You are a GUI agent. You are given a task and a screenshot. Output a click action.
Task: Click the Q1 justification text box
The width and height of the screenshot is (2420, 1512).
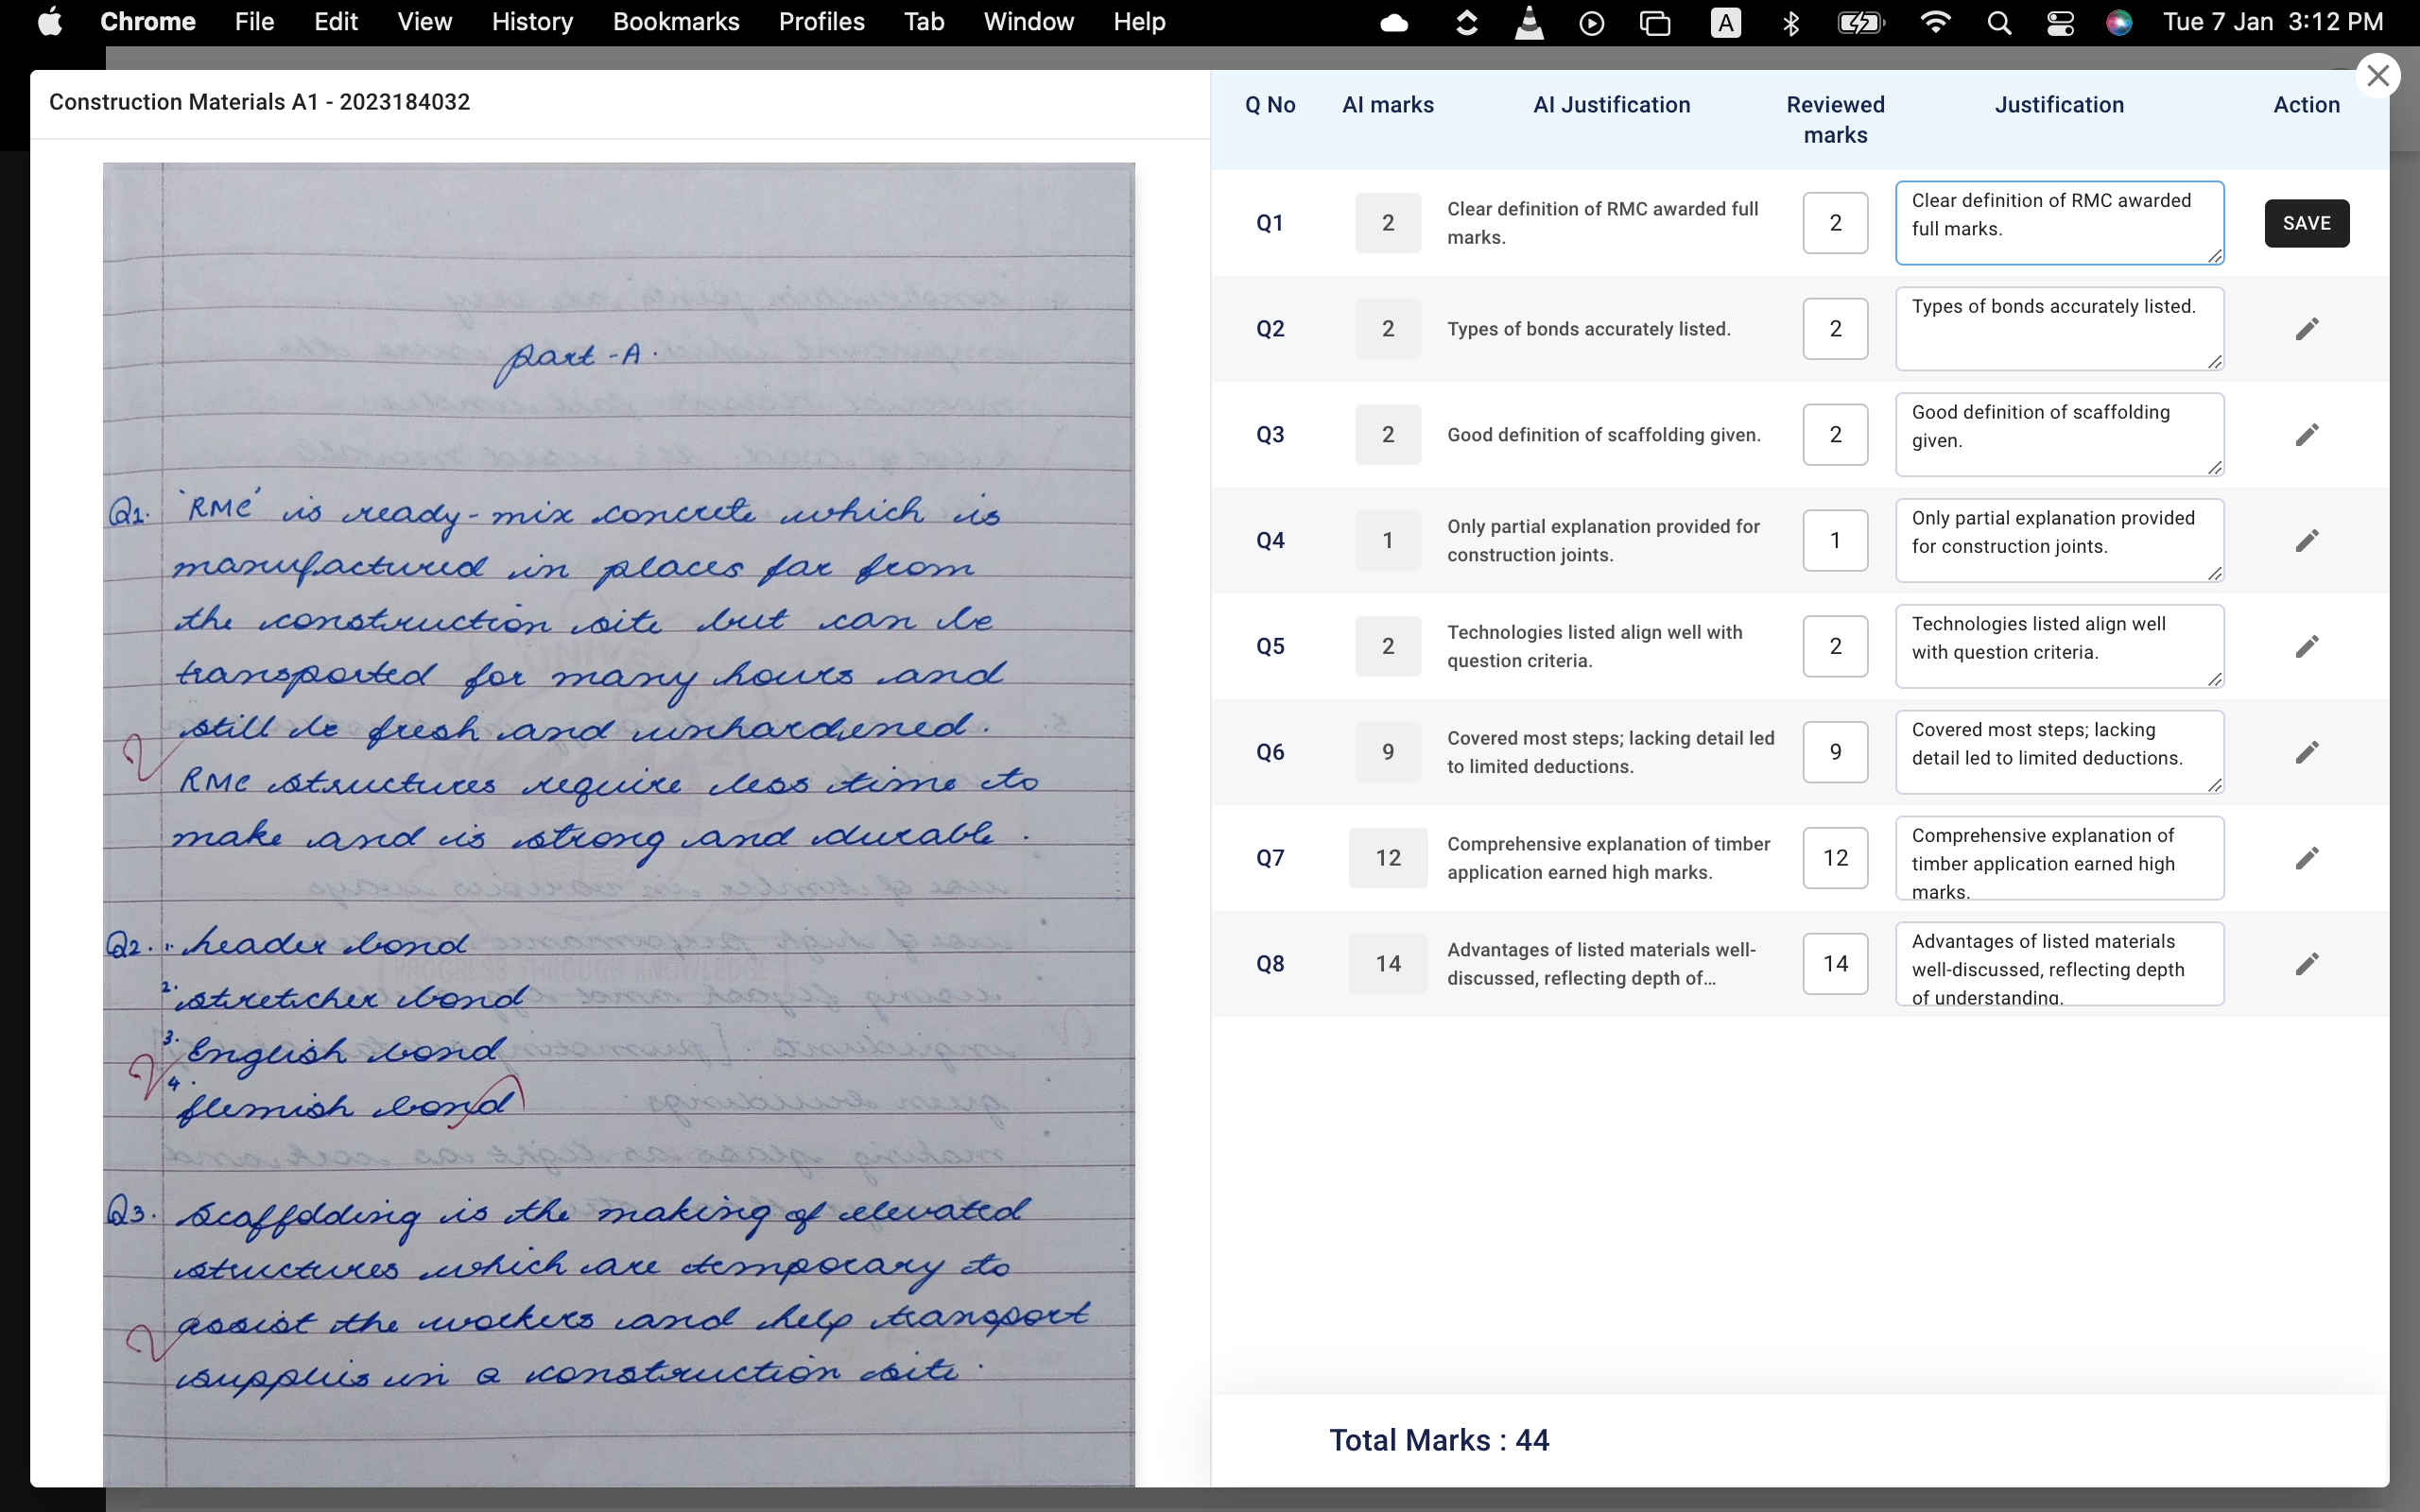pos(2058,223)
